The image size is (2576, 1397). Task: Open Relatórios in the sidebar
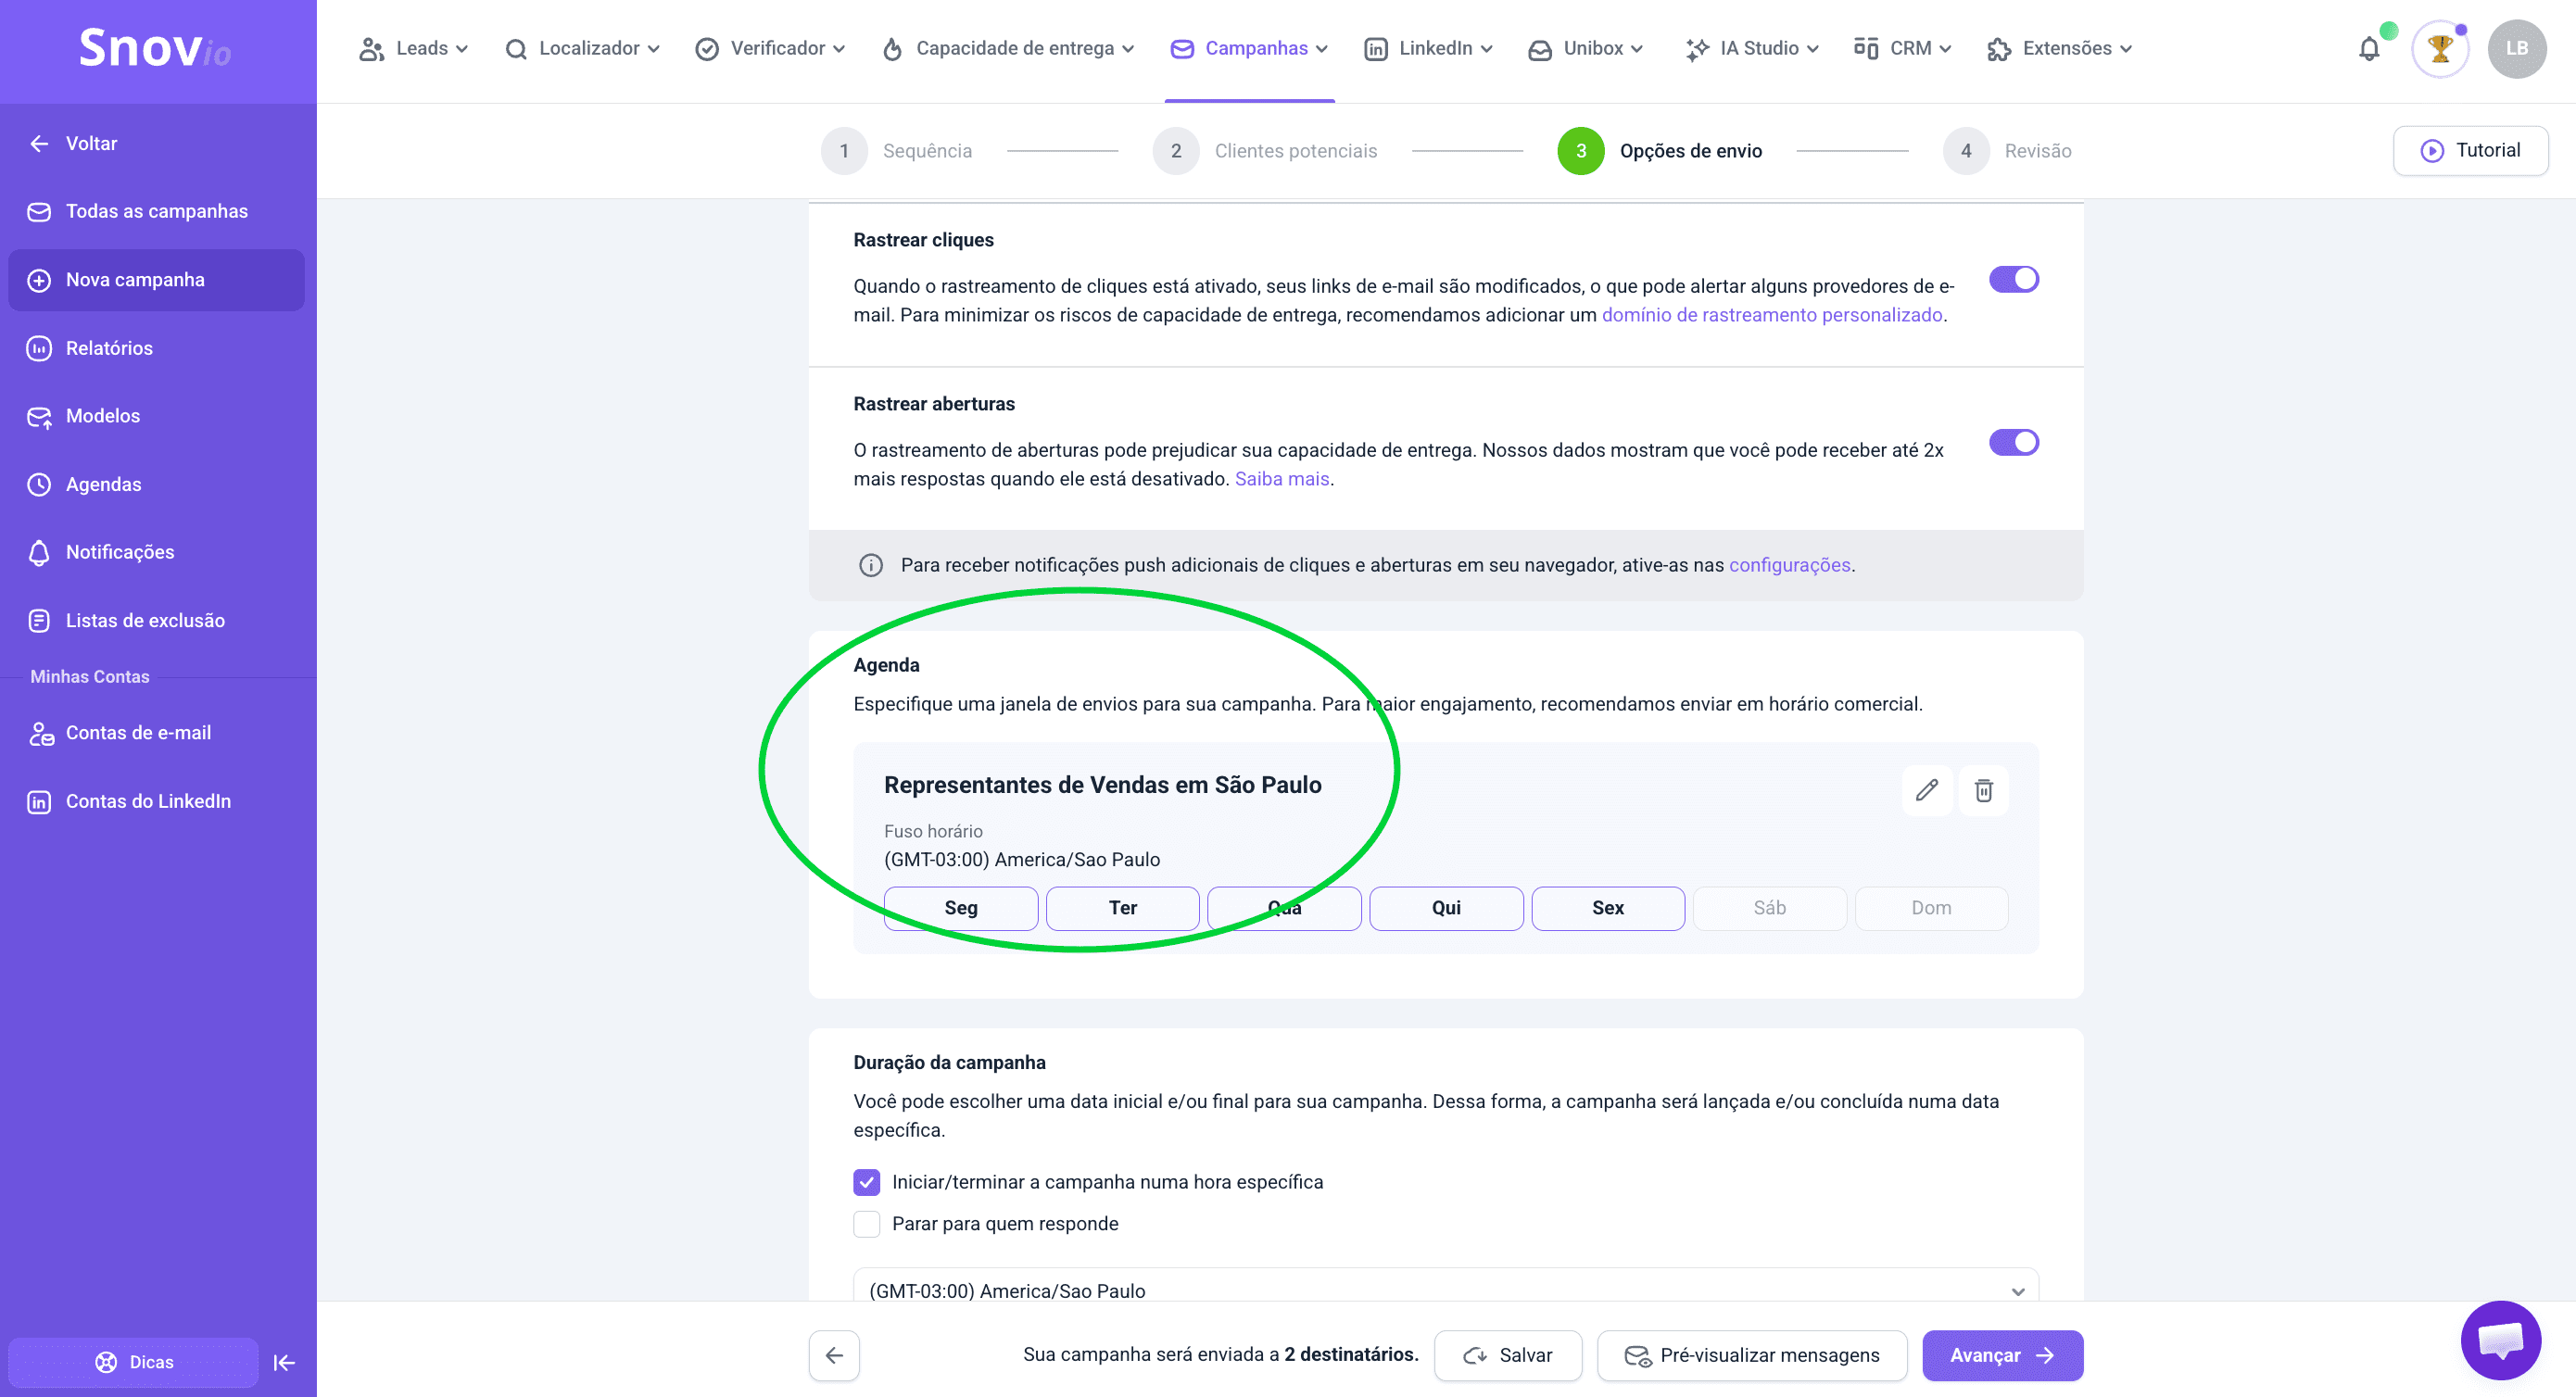coord(109,348)
